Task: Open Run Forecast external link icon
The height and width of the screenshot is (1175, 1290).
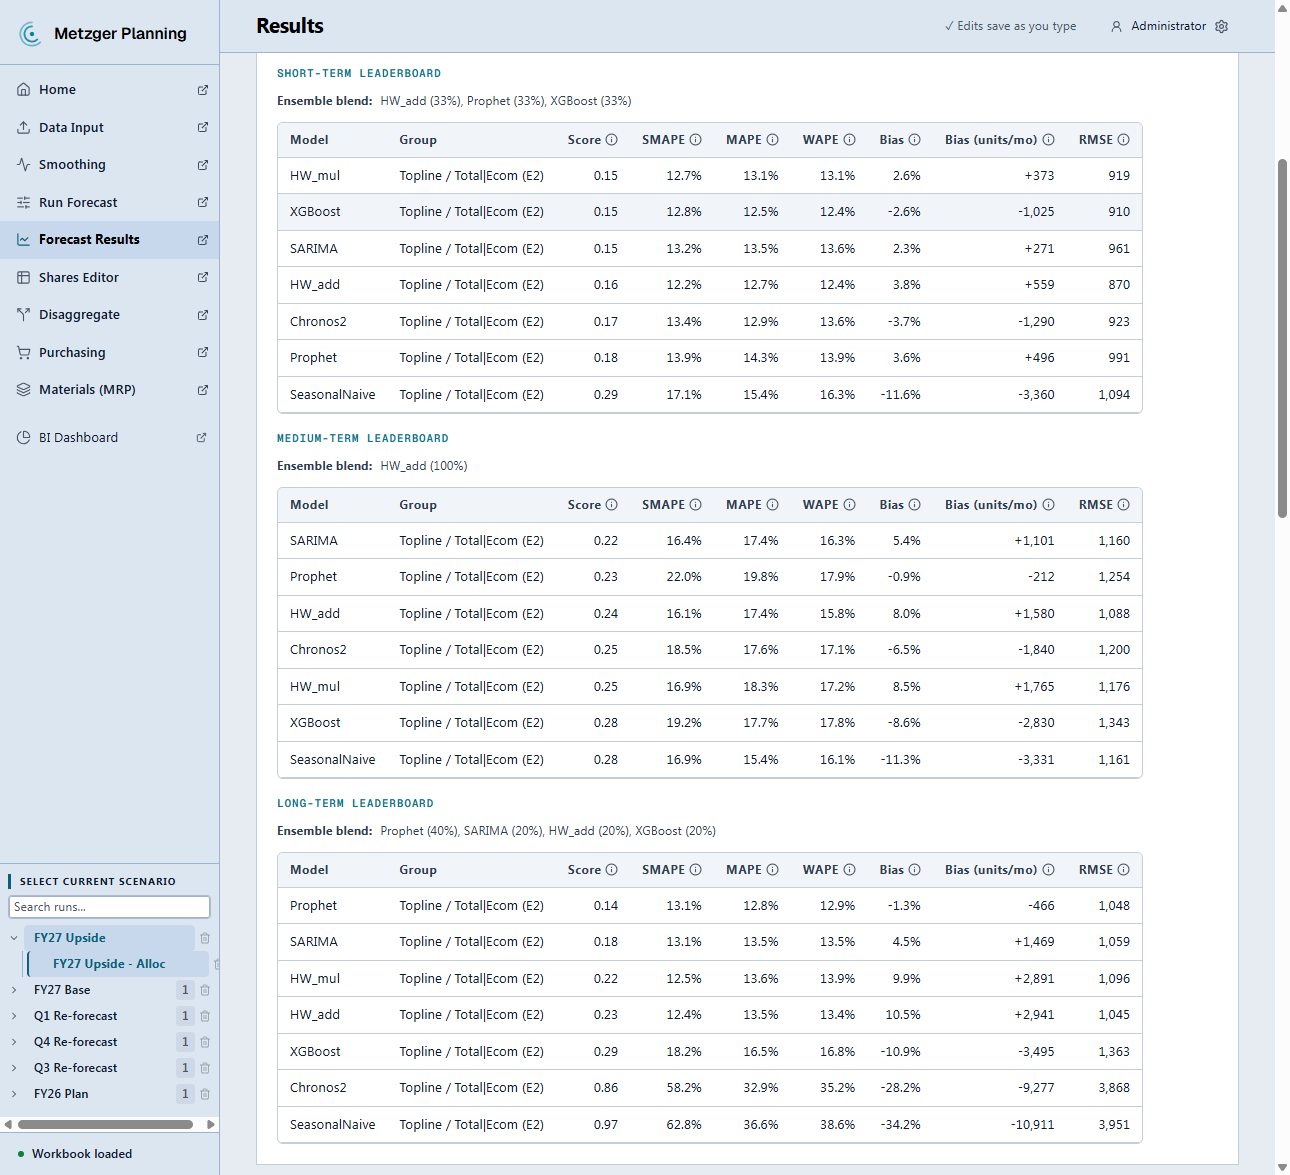Action: click(x=203, y=202)
